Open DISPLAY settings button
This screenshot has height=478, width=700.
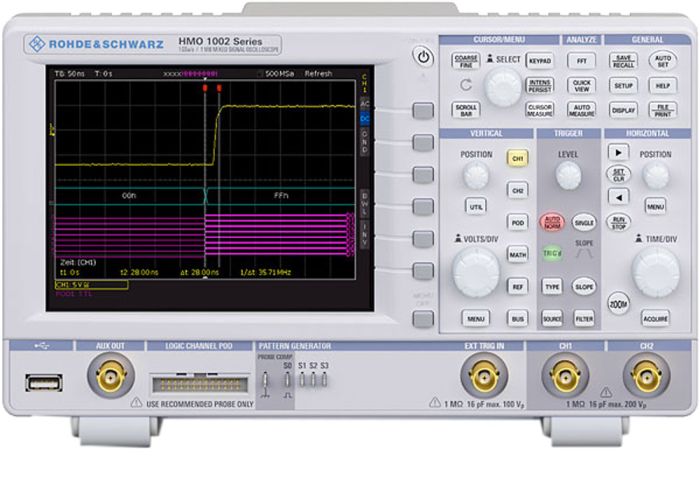tap(623, 110)
